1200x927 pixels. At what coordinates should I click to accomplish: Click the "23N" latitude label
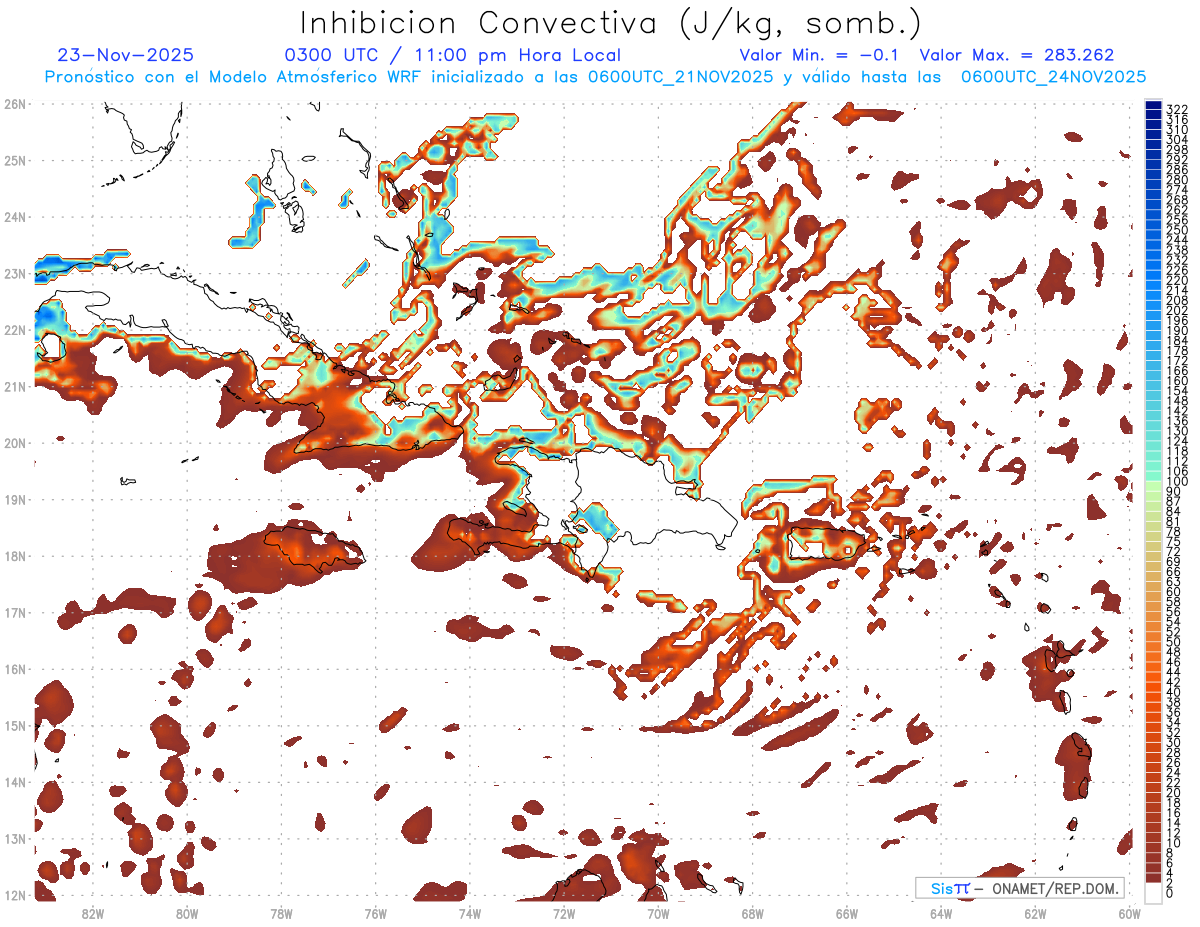[14, 273]
